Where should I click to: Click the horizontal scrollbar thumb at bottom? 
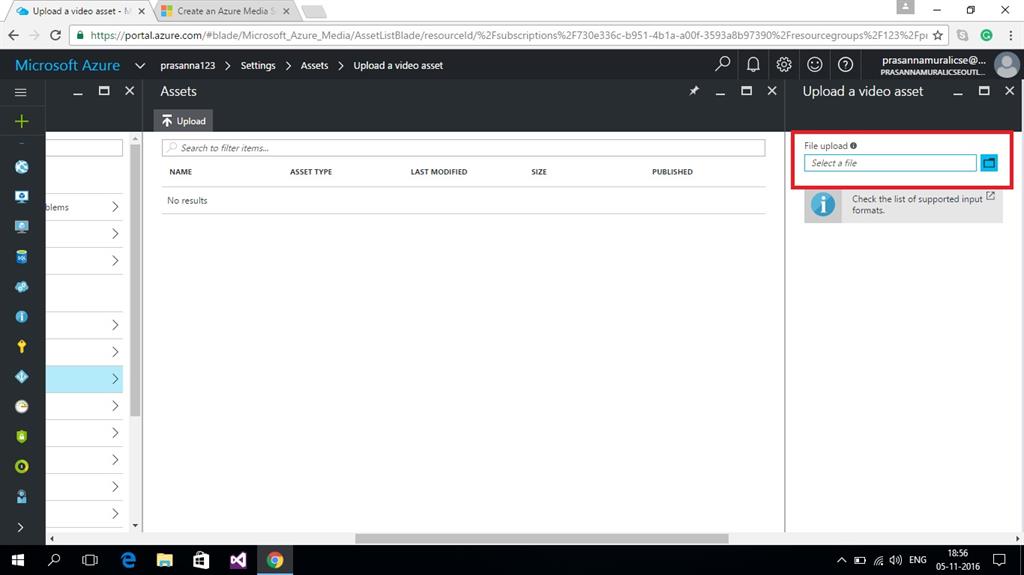(541, 538)
